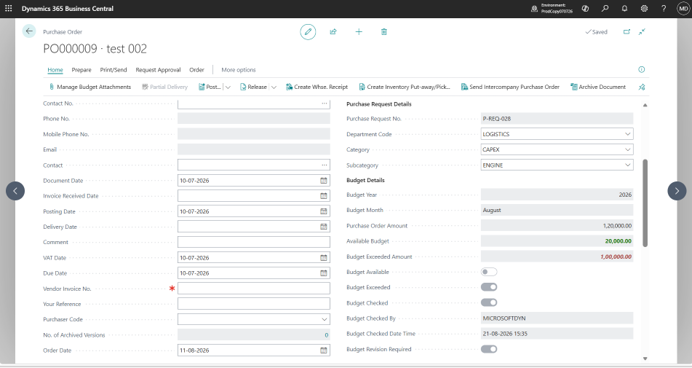Click Create Inventory Put-away/Pick

[404, 87]
